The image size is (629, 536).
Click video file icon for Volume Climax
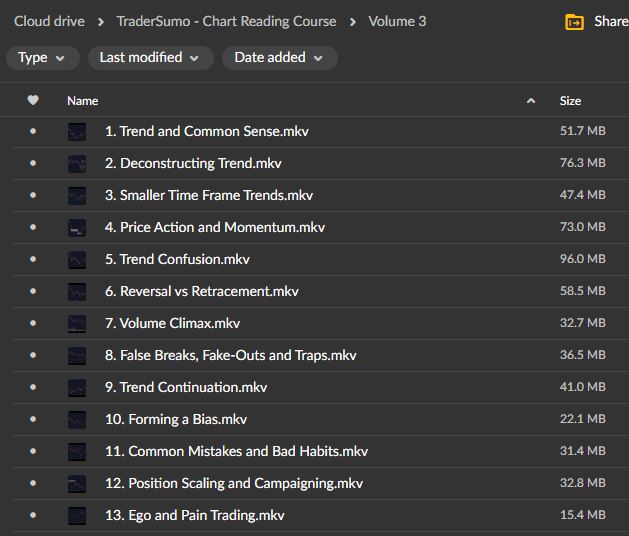point(77,324)
